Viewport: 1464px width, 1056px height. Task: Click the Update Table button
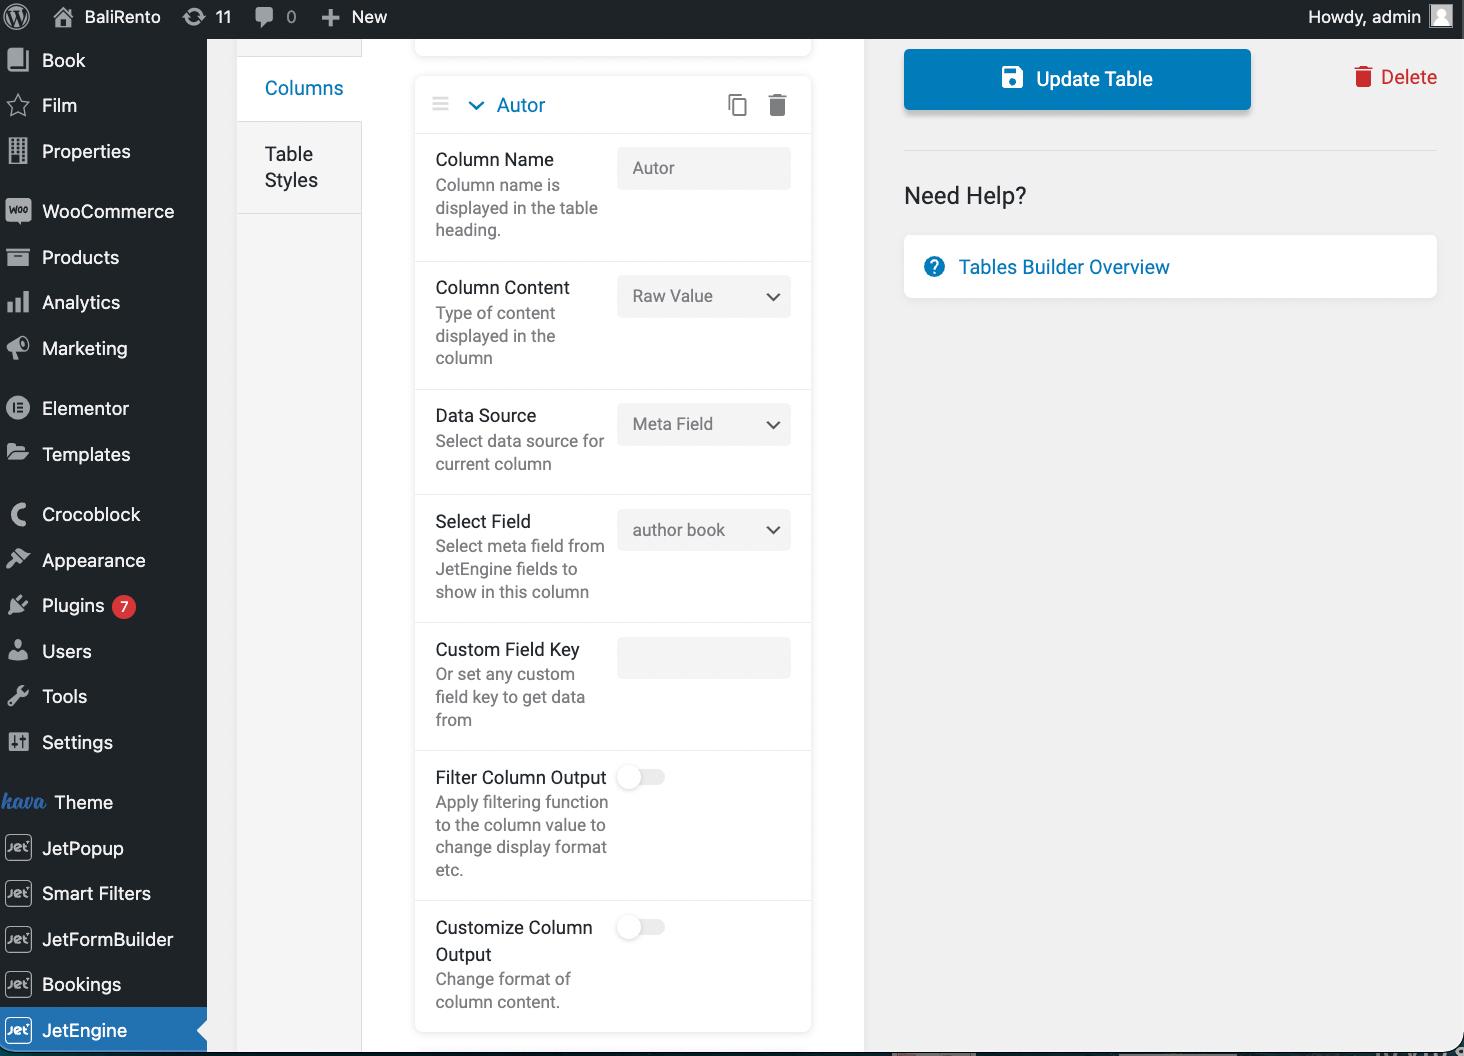tap(1077, 79)
